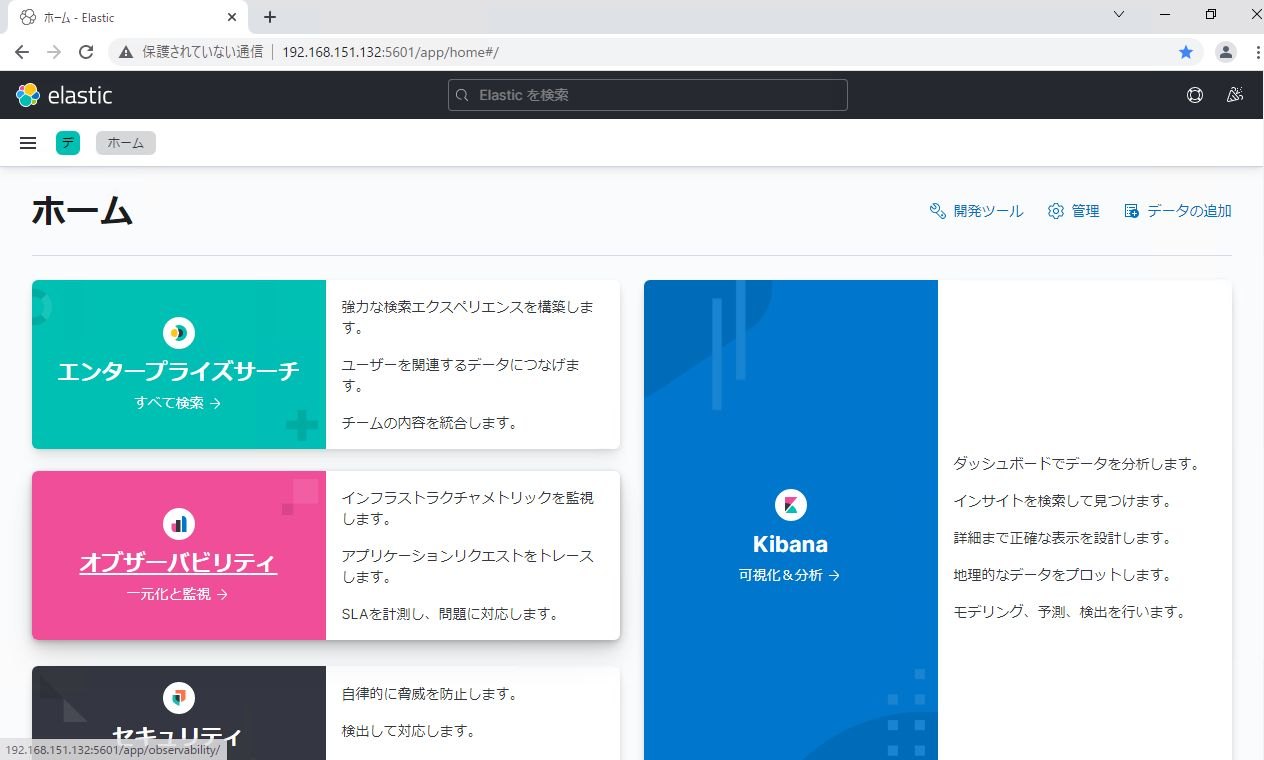The height and width of the screenshot is (760, 1264).
Task: Bookmark page with the star icon
Action: coord(1186,52)
